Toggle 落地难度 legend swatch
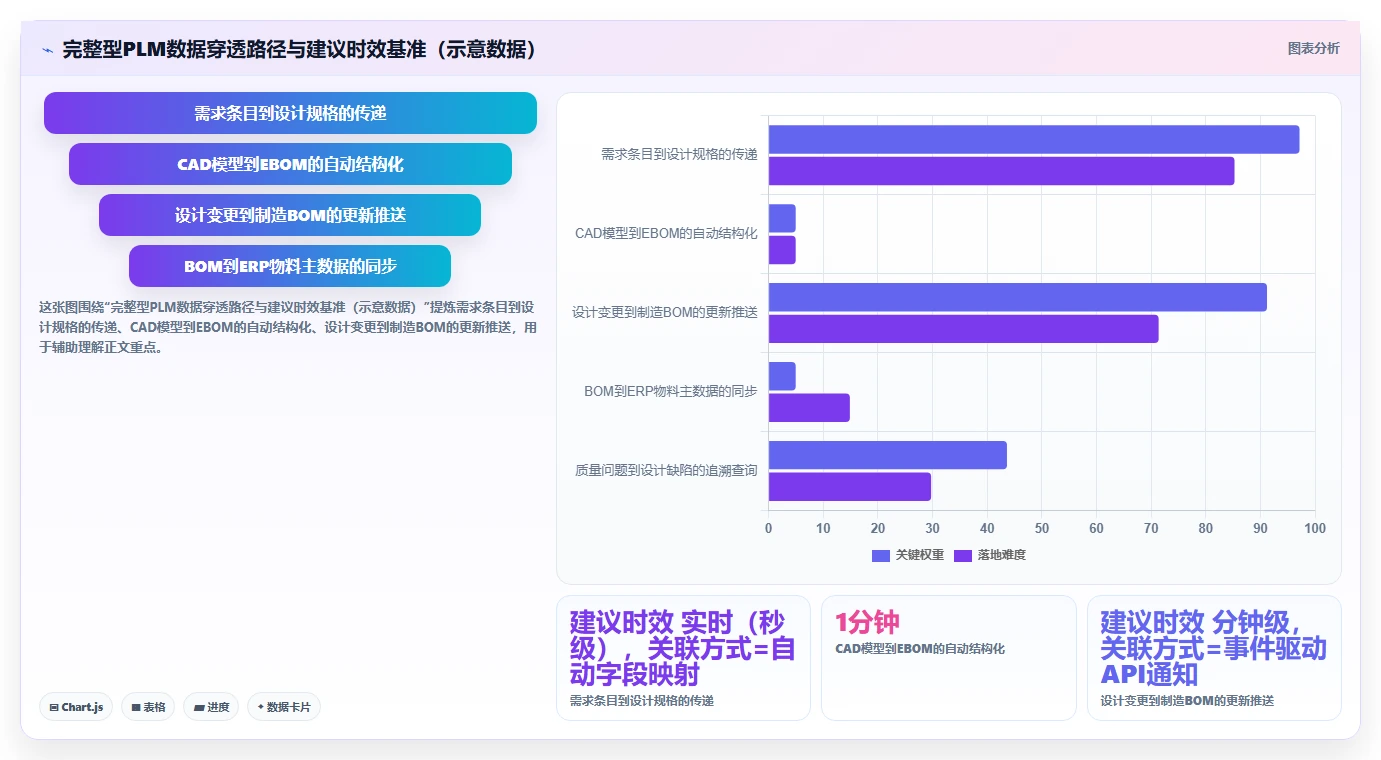The height and width of the screenshot is (760, 1381). (x=963, y=555)
